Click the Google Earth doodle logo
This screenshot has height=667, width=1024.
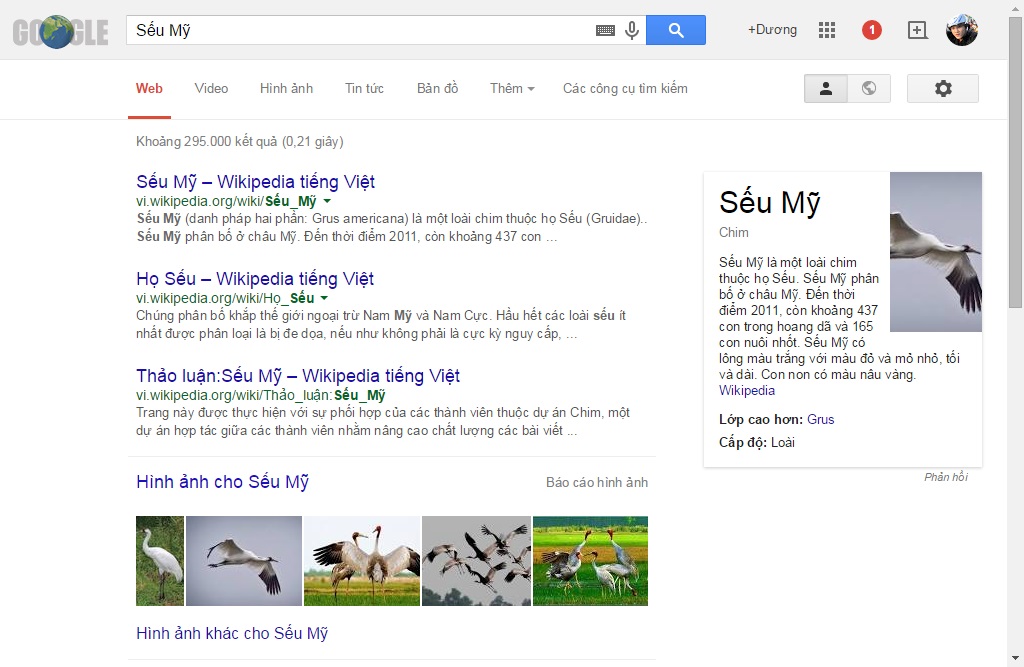click(x=60, y=31)
